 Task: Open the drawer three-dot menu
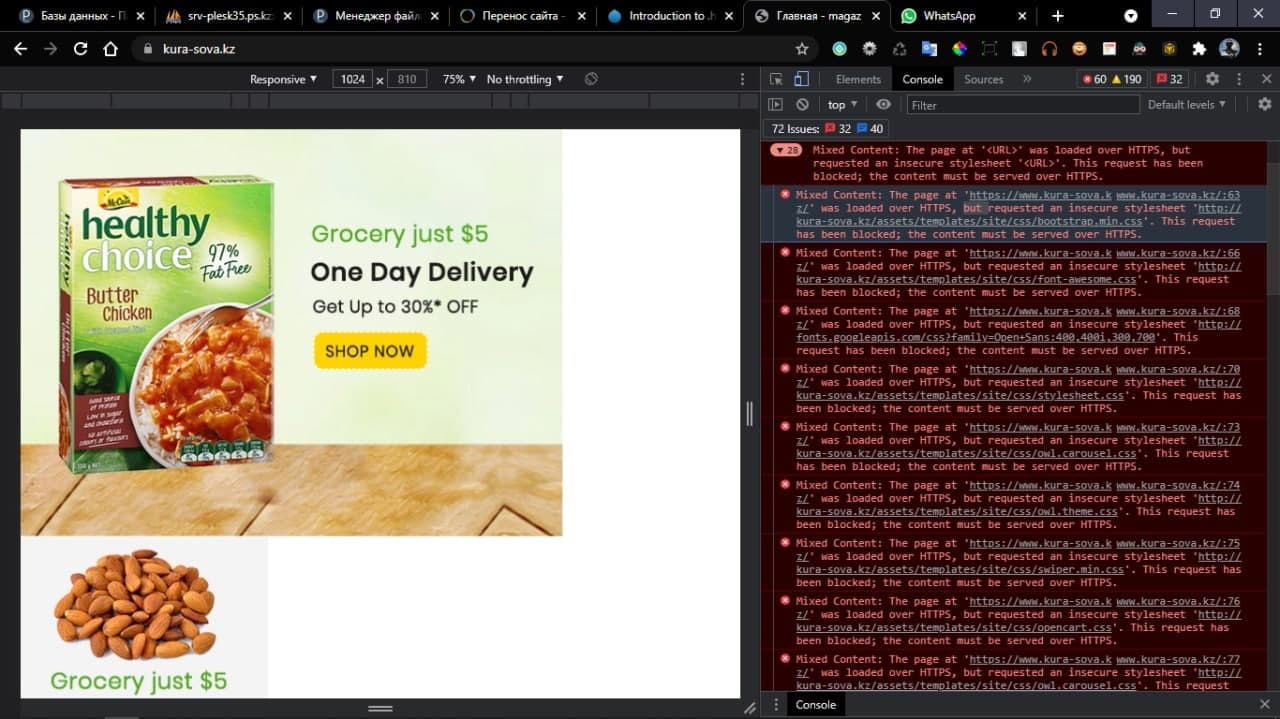tap(776, 704)
